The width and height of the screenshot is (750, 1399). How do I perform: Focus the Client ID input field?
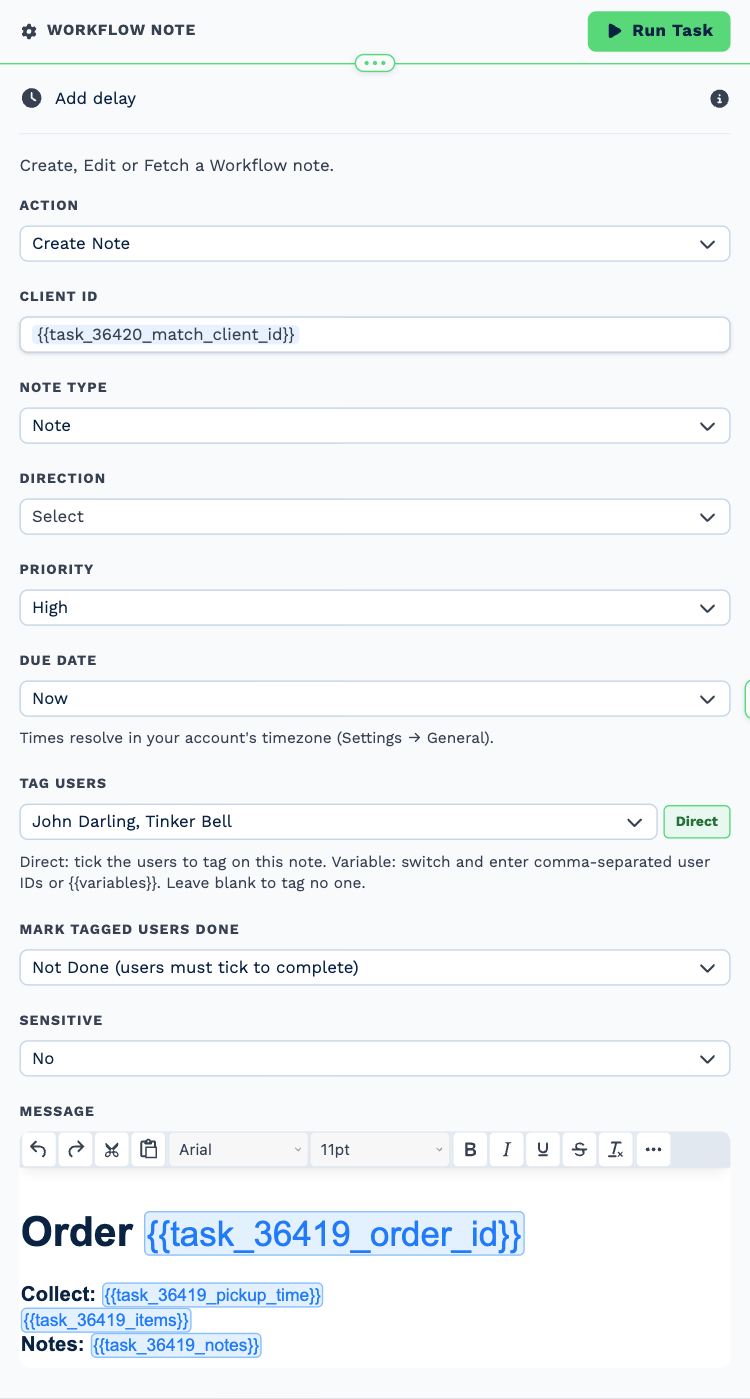(x=375, y=335)
